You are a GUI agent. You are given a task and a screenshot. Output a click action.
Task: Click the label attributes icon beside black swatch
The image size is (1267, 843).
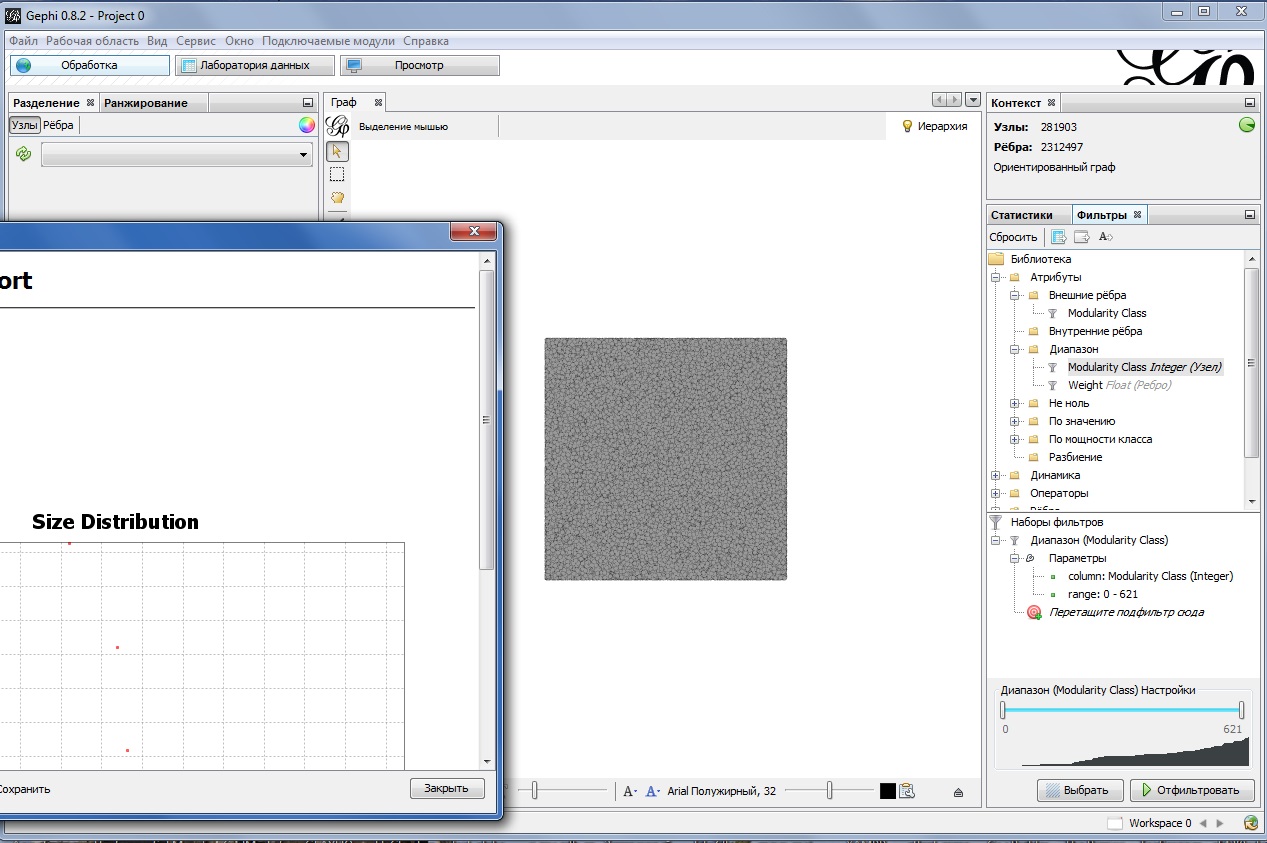(908, 791)
